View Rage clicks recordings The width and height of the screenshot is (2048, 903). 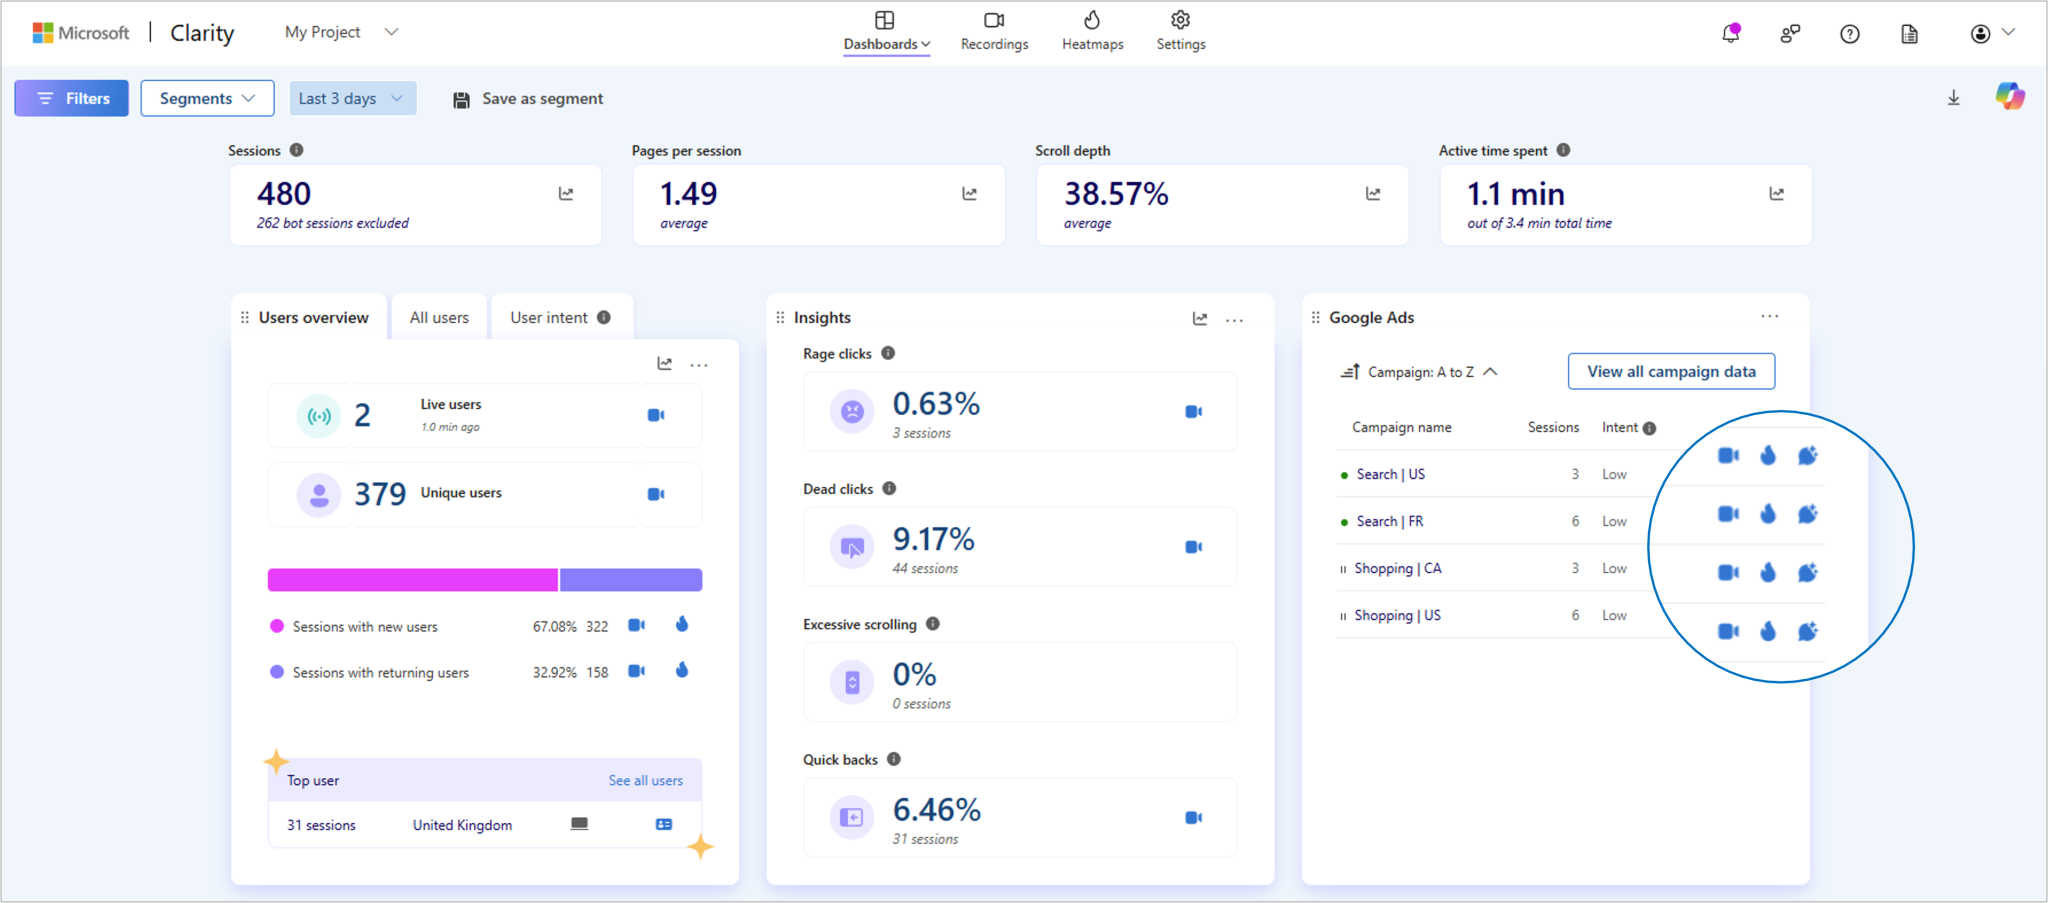pos(1193,412)
